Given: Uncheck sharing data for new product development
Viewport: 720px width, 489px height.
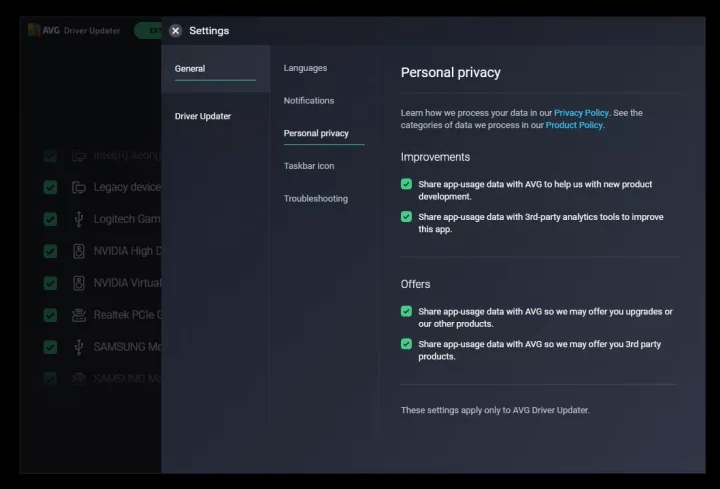Looking at the screenshot, I should [x=406, y=185].
